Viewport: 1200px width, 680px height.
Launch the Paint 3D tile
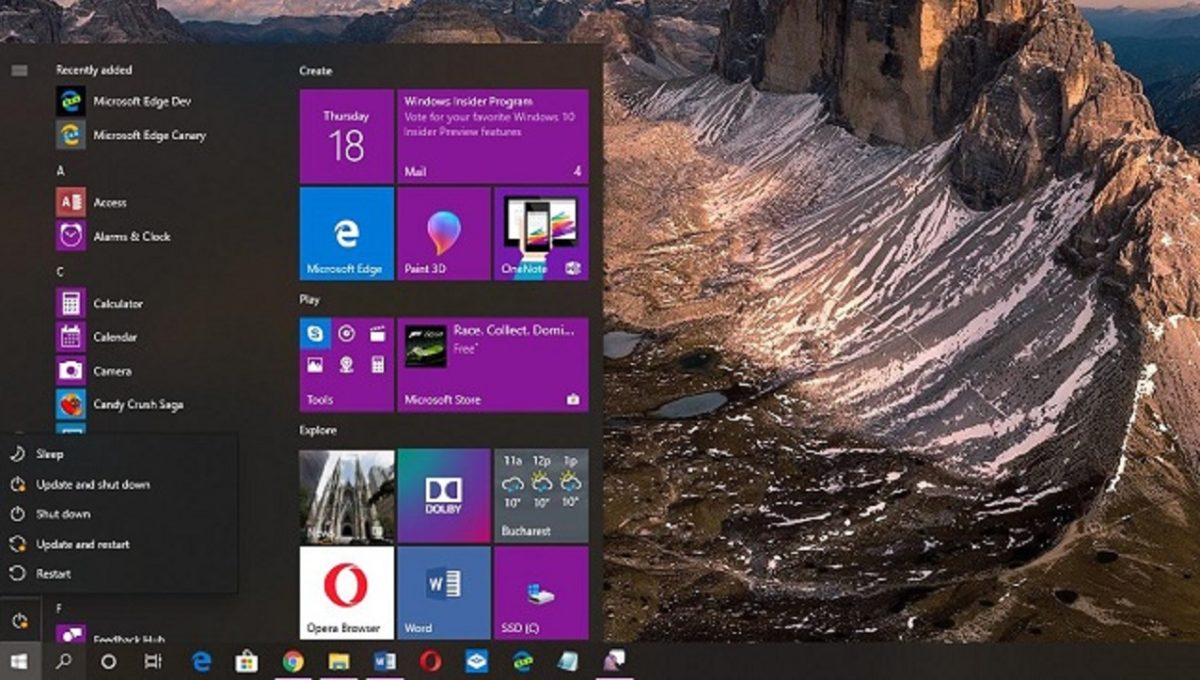[x=443, y=233]
